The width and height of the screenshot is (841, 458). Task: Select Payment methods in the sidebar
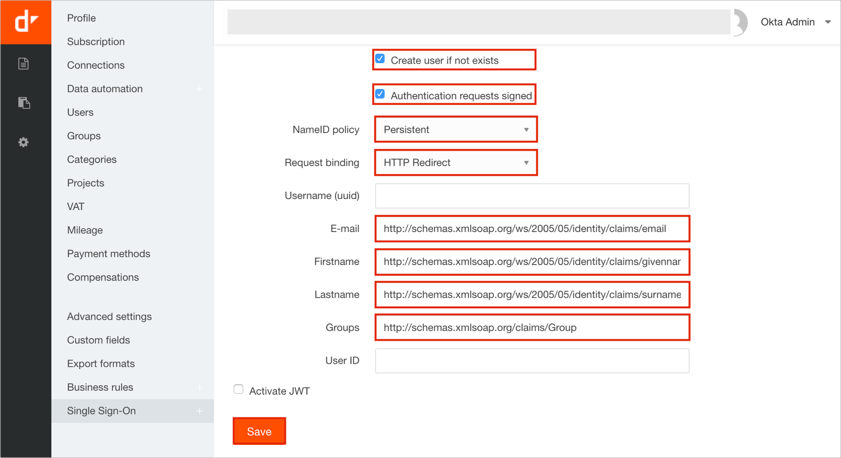(x=108, y=254)
